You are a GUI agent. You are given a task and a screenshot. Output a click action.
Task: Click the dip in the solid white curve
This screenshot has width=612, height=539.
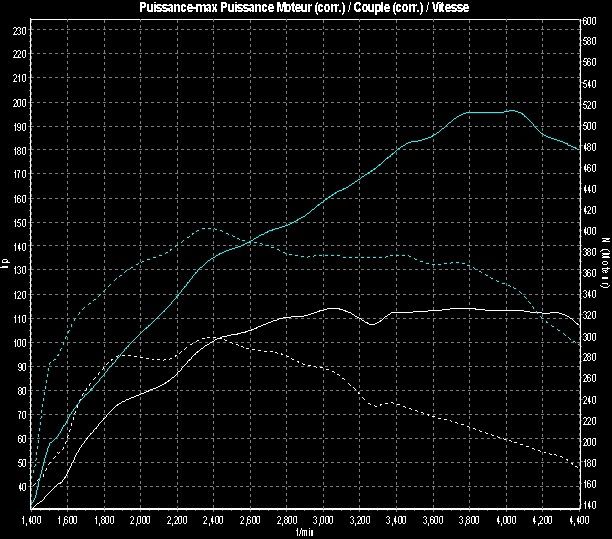(371, 324)
